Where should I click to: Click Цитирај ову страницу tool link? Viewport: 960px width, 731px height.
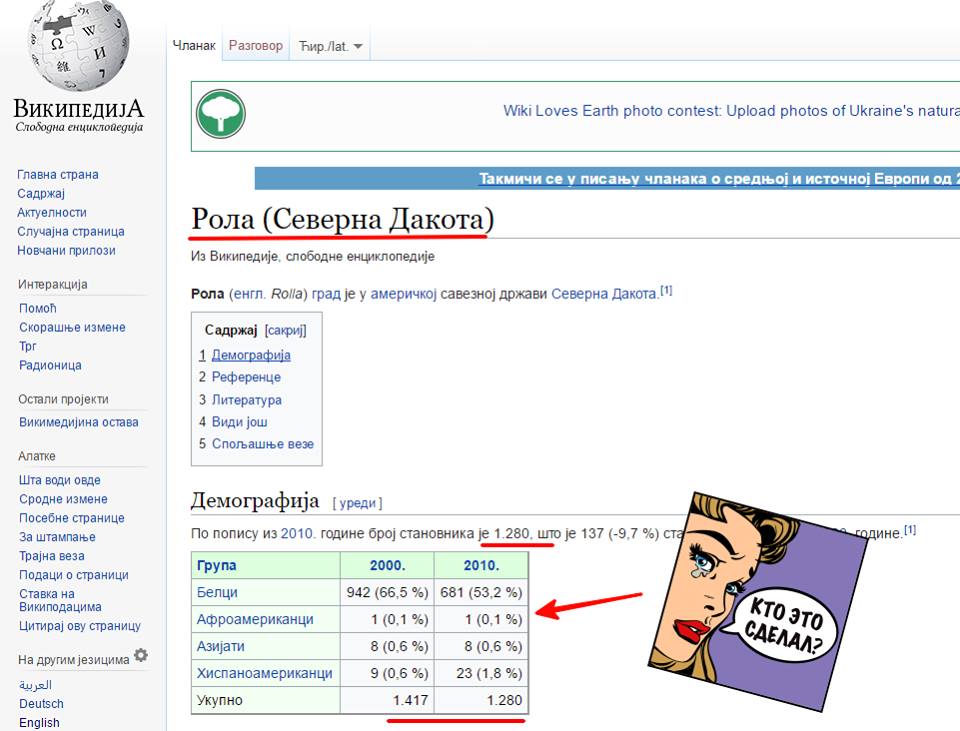(80, 626)
